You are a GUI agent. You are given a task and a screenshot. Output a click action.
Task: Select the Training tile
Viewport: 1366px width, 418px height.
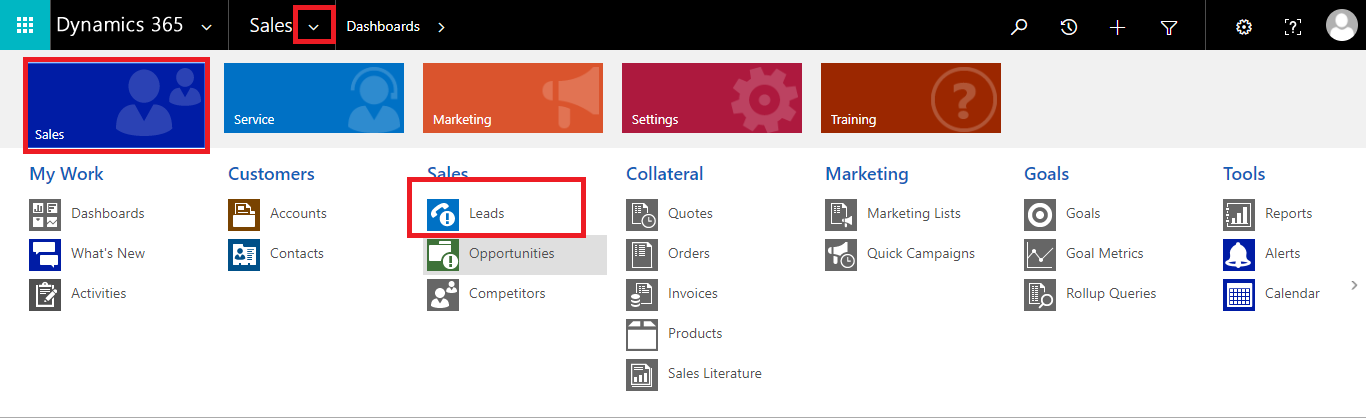(911, 98)
